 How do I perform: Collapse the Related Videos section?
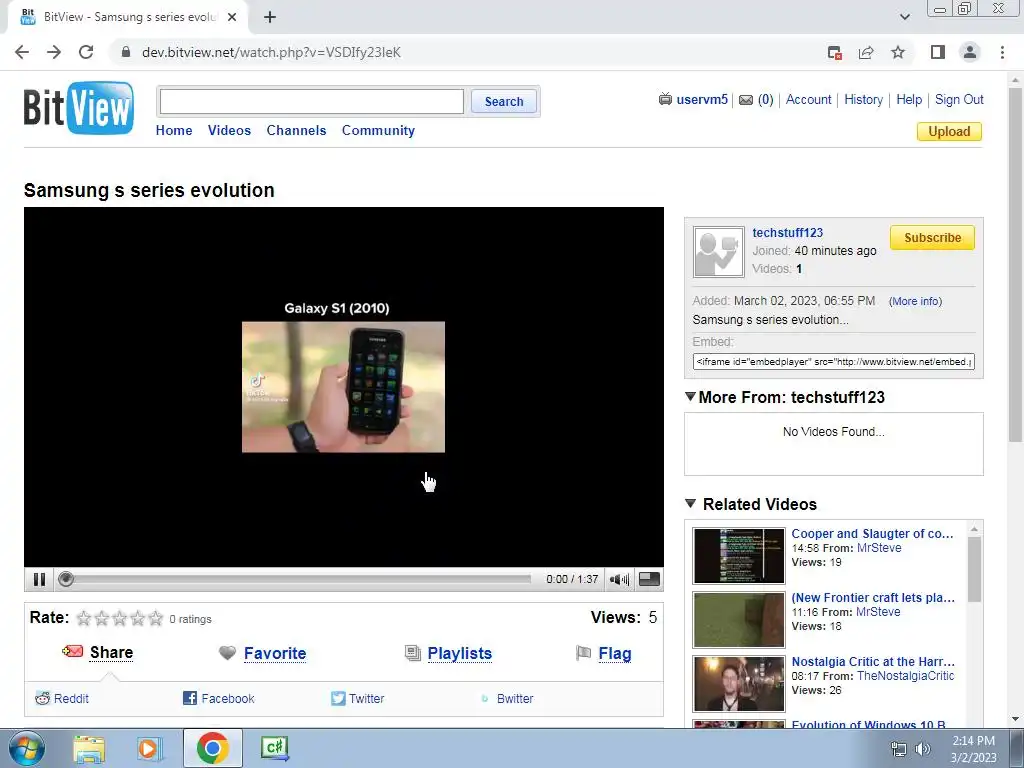[690, 503]
